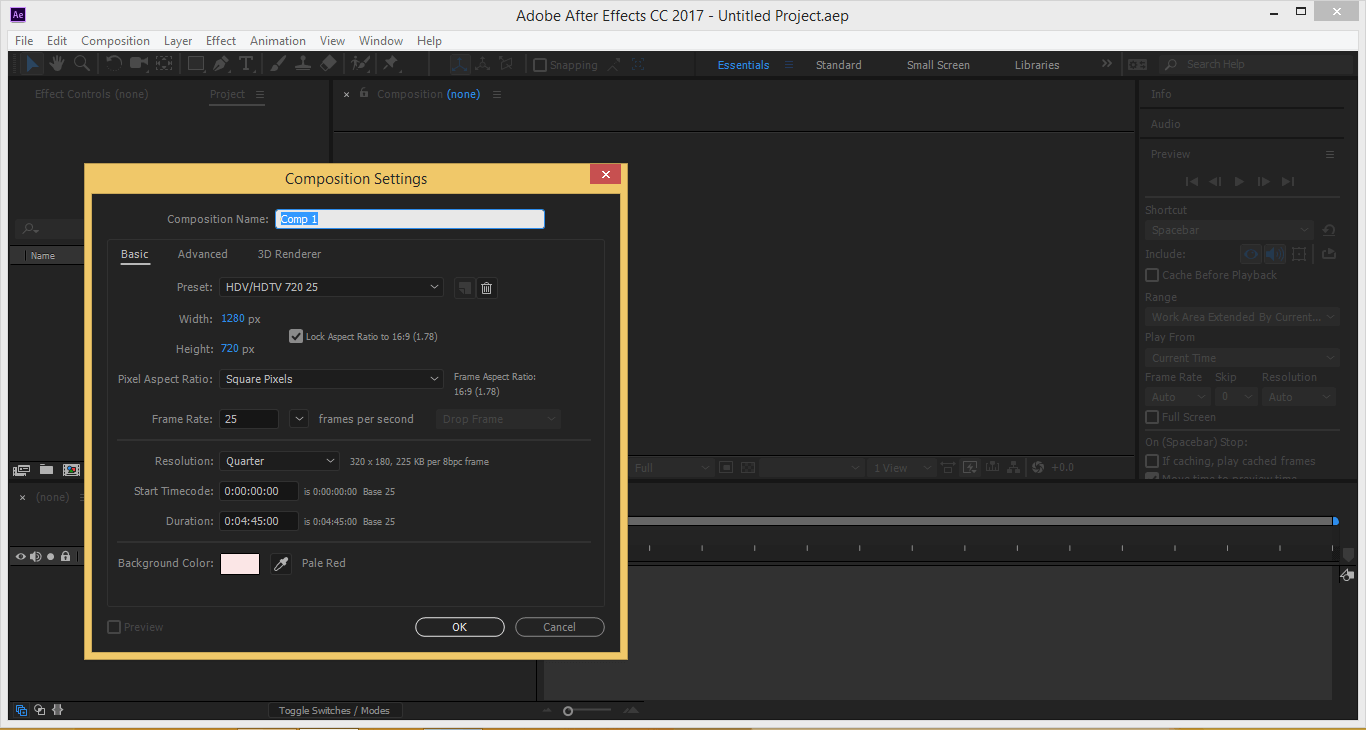Select the Eraser tool

(x=328, y=64)
